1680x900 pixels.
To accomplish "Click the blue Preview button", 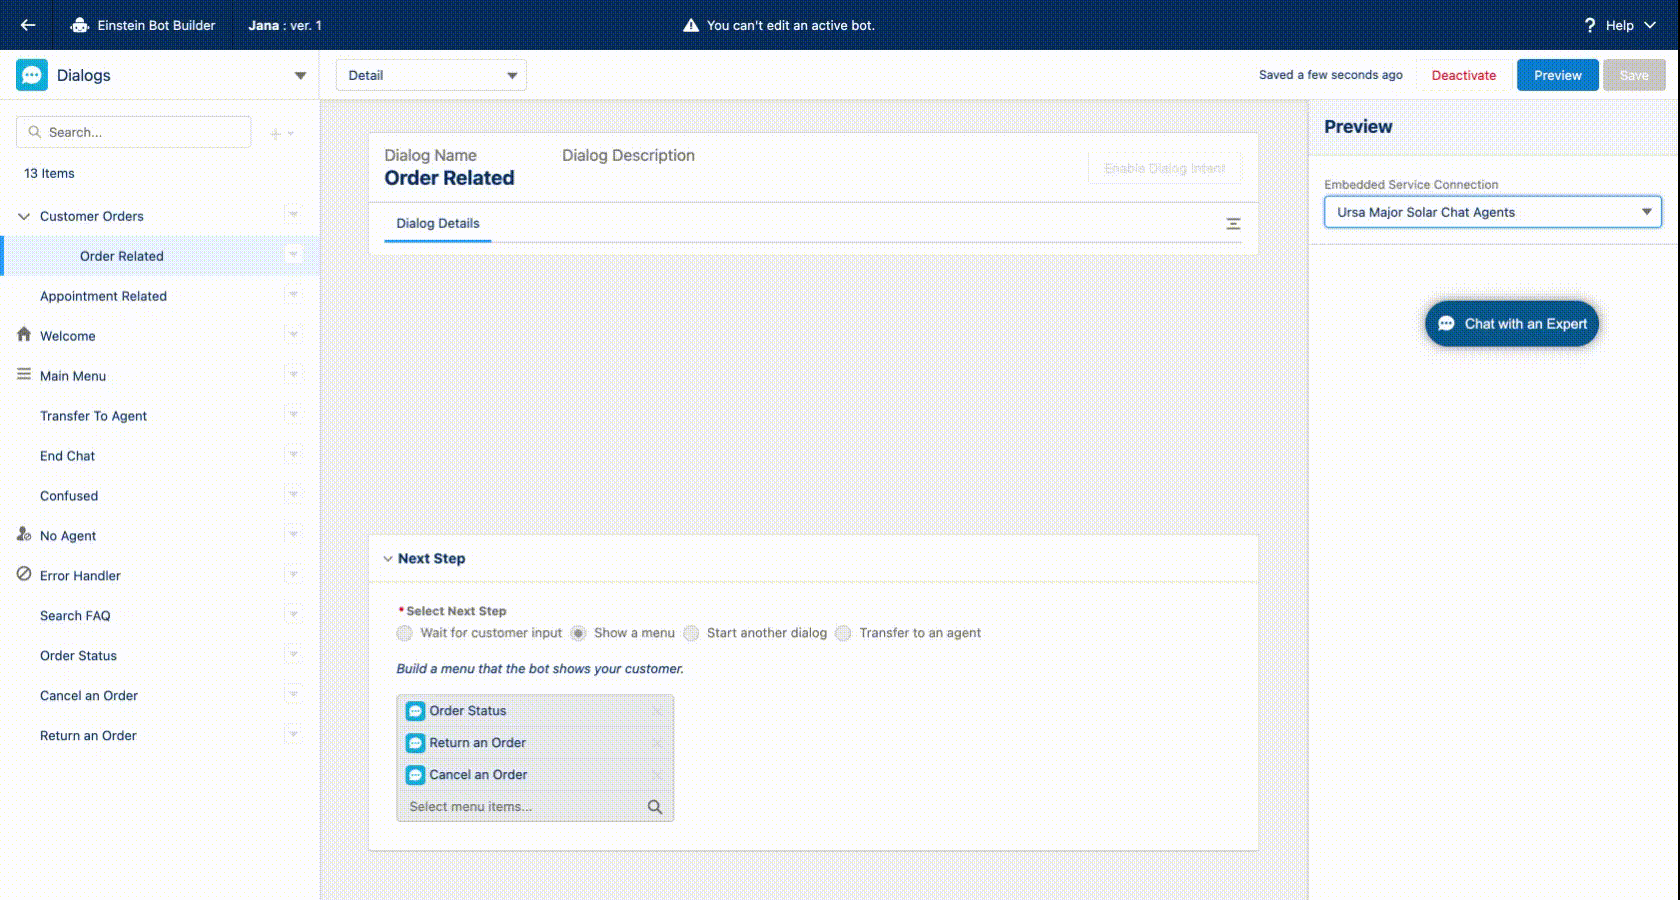I will 1557,75.
